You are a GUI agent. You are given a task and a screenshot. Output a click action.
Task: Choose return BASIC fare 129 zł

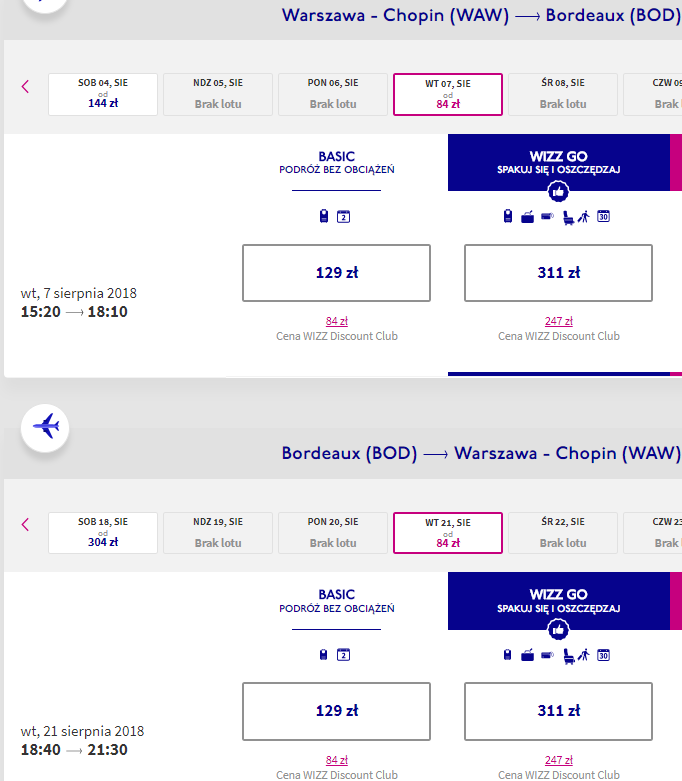click(x=336, y=711)
